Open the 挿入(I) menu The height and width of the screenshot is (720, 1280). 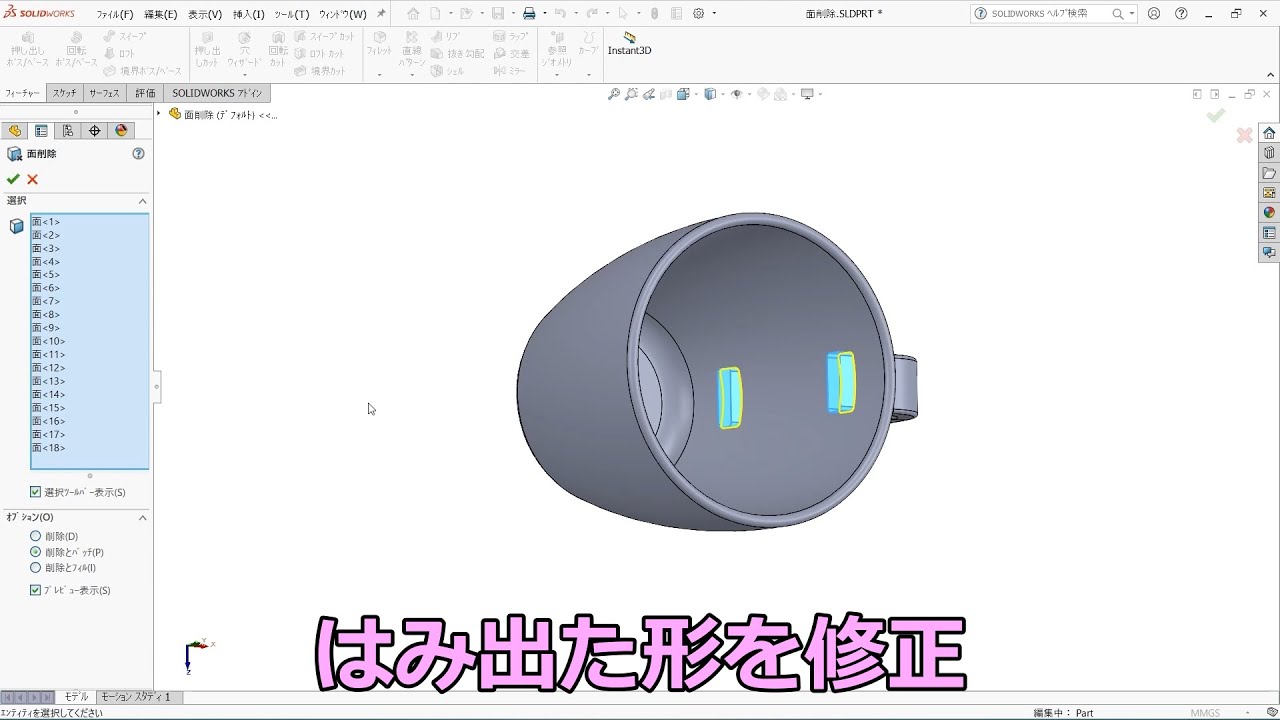248,14
